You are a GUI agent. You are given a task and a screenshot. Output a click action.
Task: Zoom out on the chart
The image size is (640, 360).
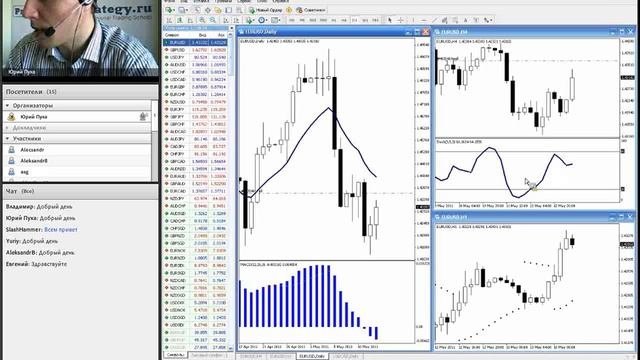coord(213,20)
